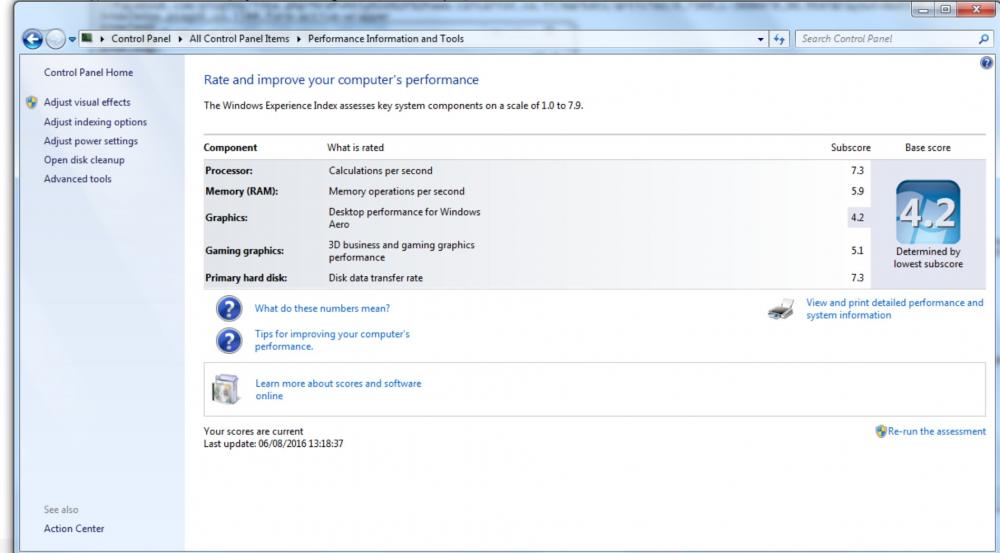Expand the chevron before Control Panel breadcrumb
The width and height of the screenshot is (1000, 553).
coord(102,39)
